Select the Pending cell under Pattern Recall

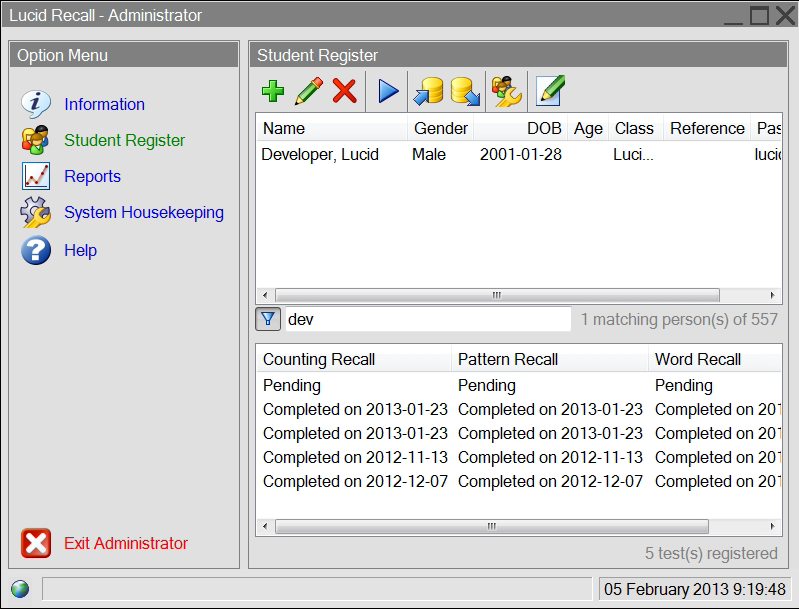click(487, 385)
